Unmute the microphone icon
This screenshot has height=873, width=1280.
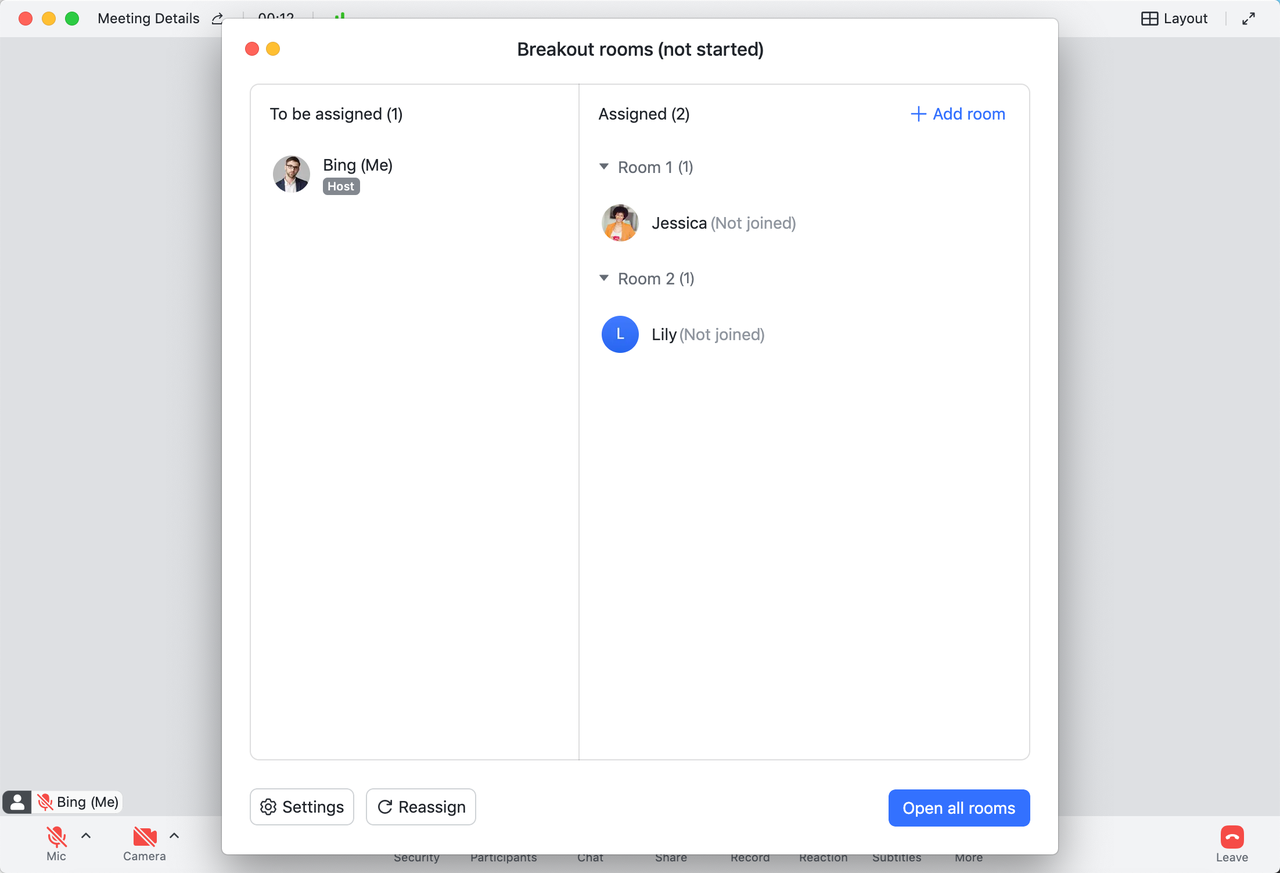(57, 837)
